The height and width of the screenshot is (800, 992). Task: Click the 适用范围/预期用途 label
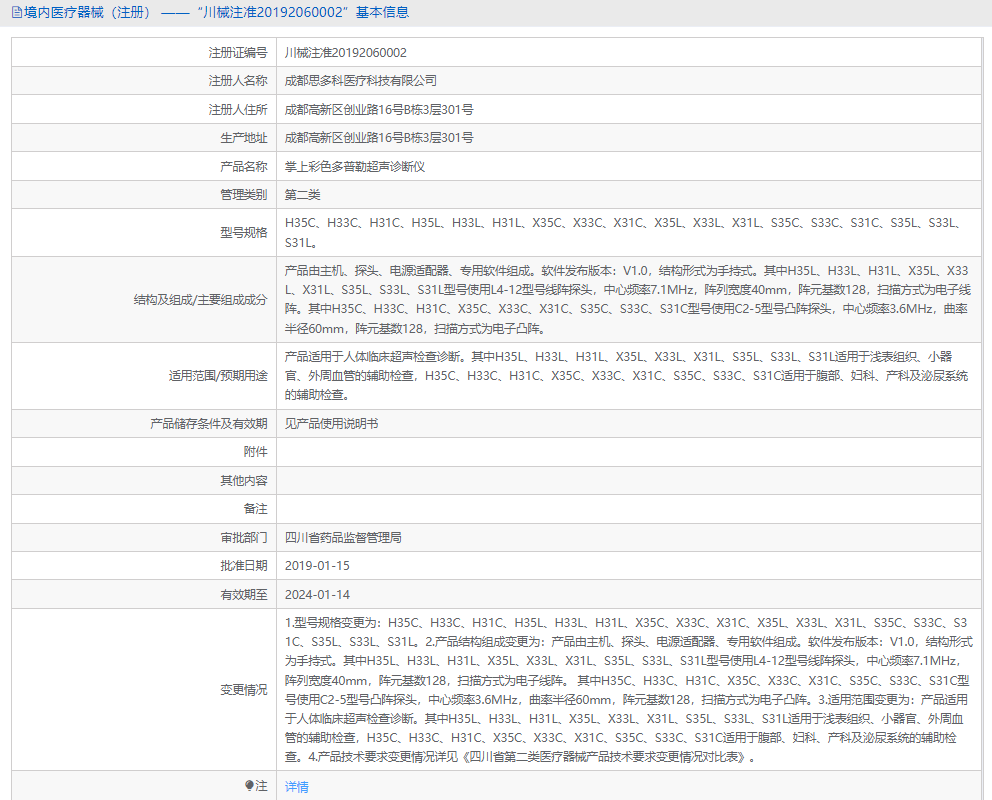coord(218,376)
